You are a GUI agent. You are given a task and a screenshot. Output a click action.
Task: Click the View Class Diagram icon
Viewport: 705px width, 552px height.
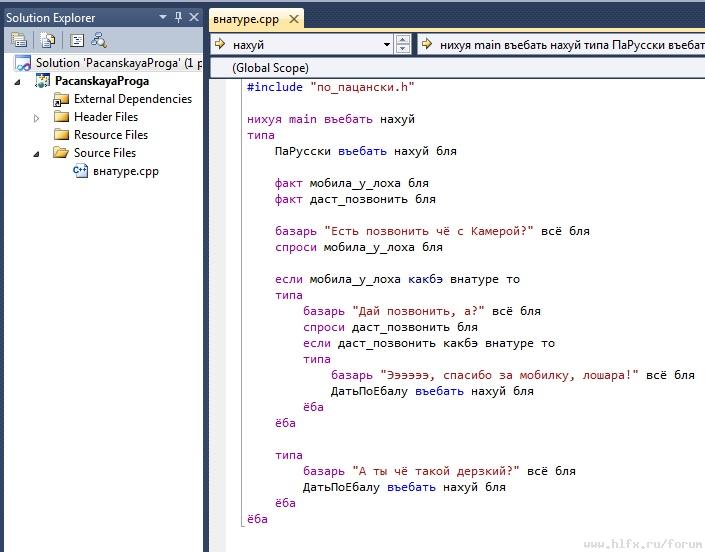tap(99, 40)
